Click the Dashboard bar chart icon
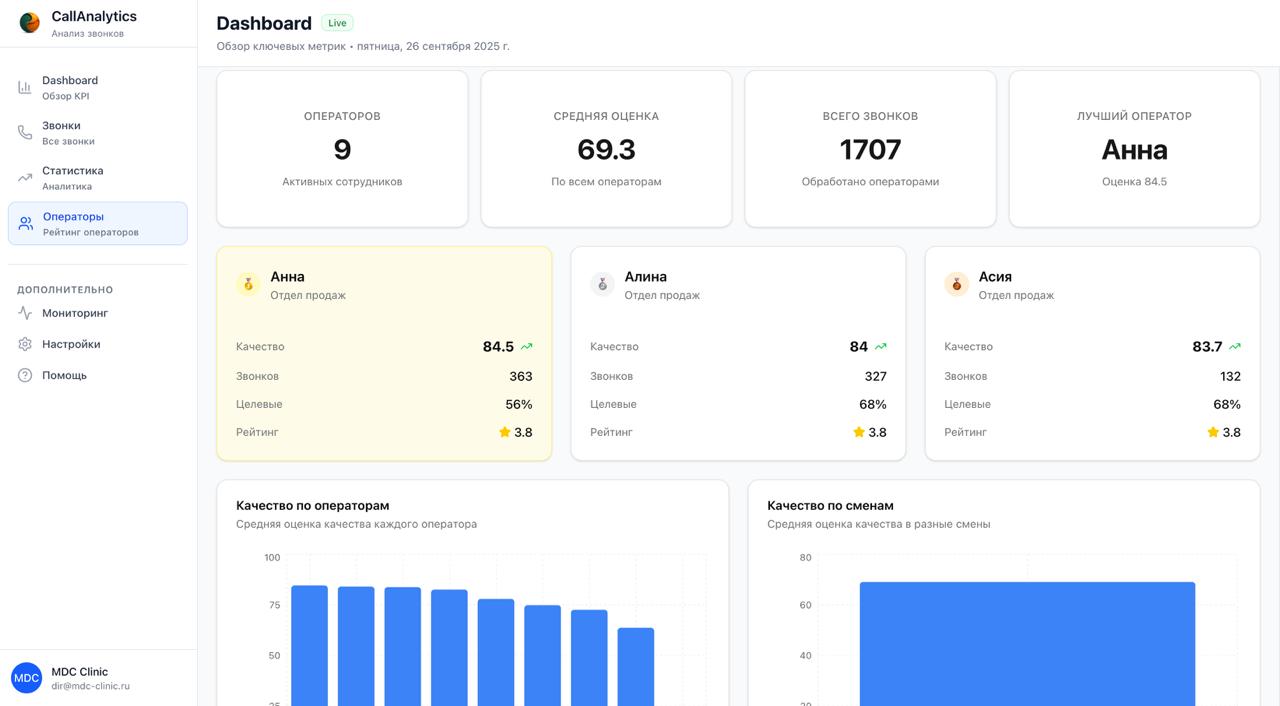 click(x=25, y=88)
